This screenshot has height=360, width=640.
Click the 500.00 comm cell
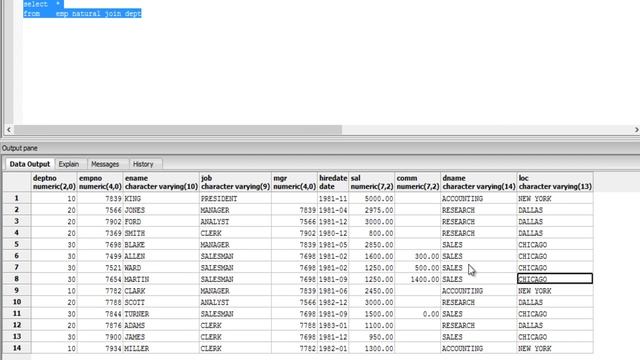pyautogui.click(x=418, y=268)
